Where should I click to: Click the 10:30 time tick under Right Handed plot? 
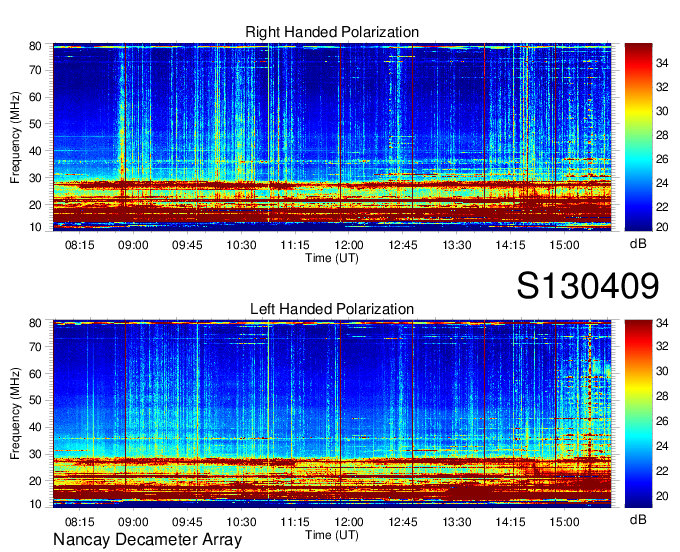[241, 245]
